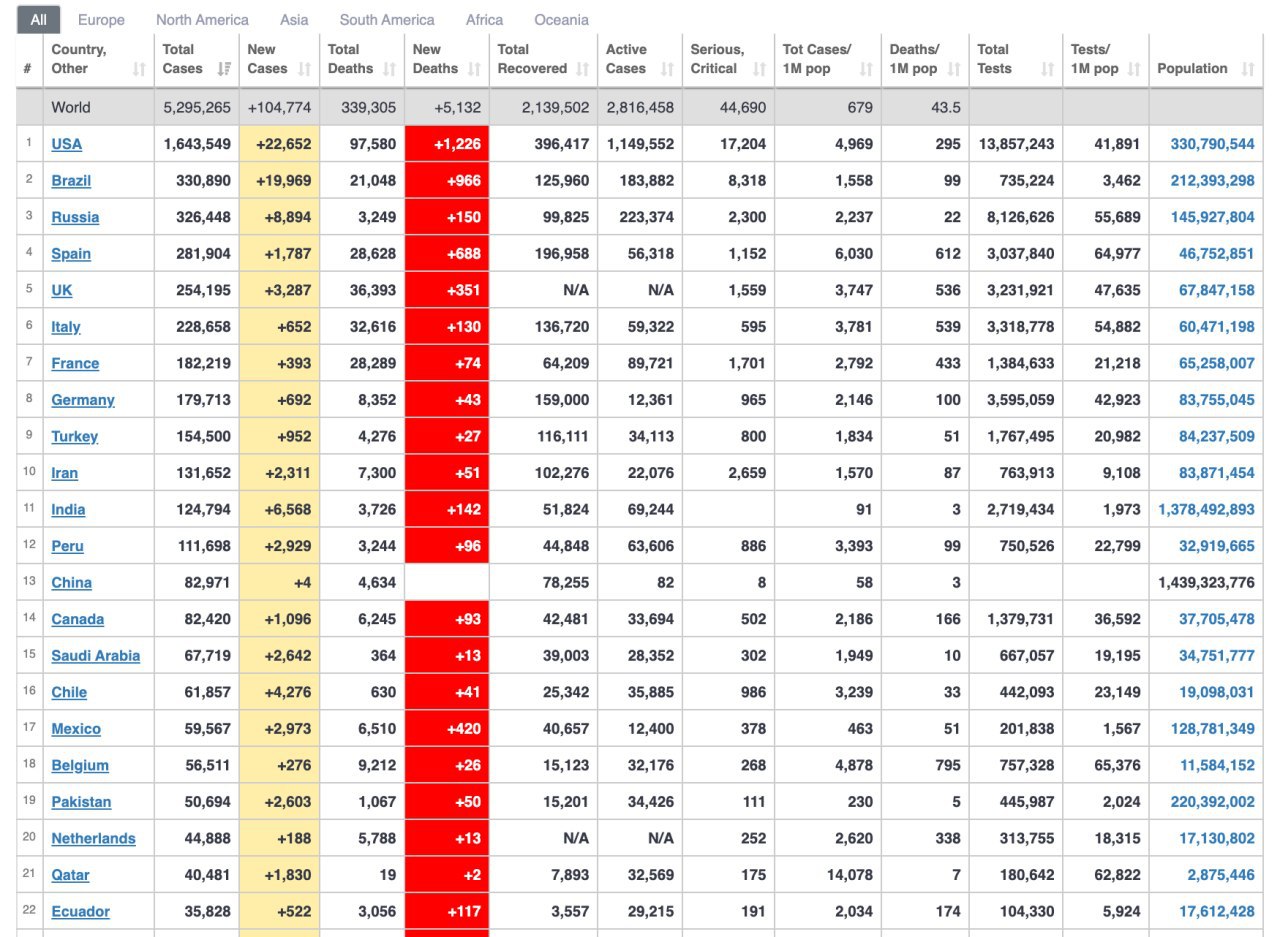1280x937 pixels.
Task: Sort by New Cases column arrows
Action: point(305,69)
